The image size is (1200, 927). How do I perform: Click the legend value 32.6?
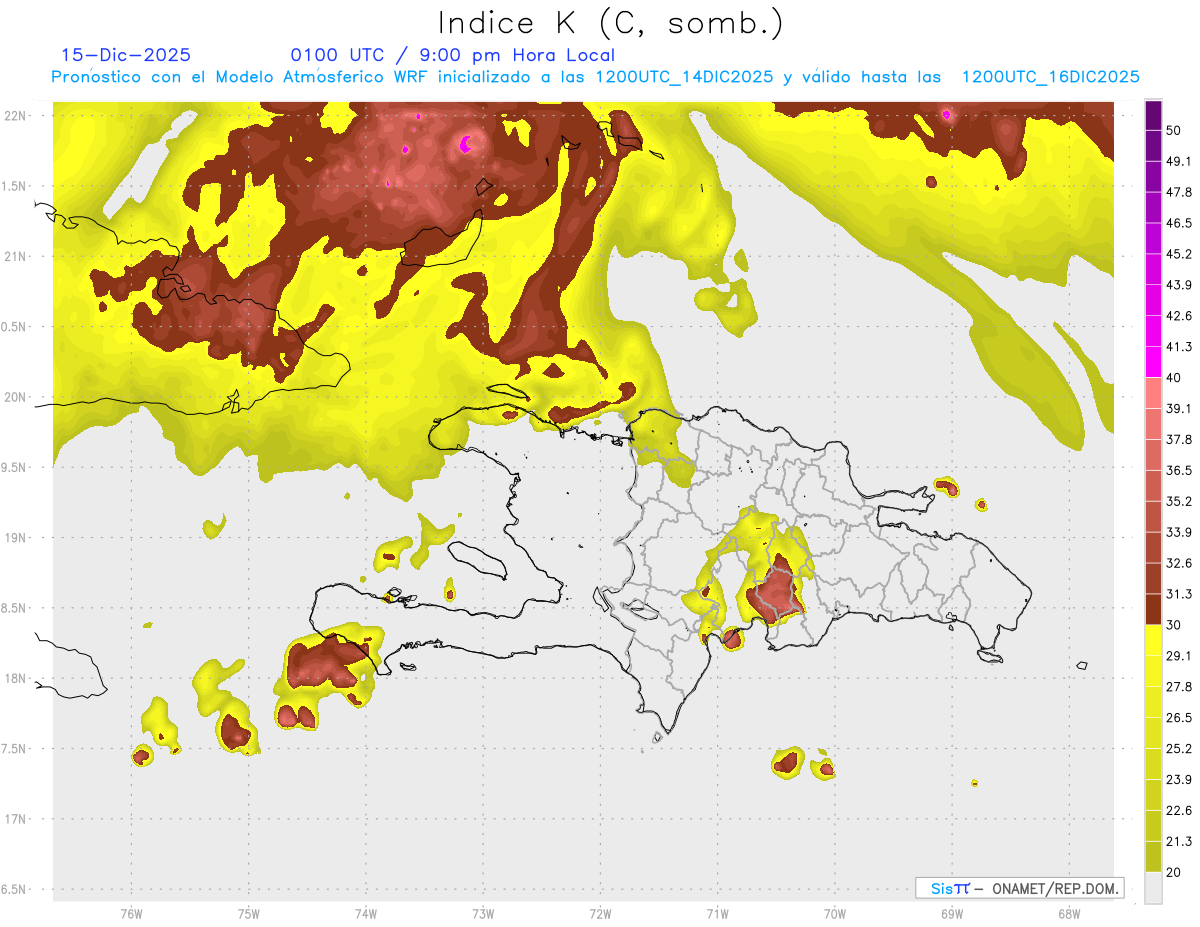pyautogui.click(x=1179, y=563)
